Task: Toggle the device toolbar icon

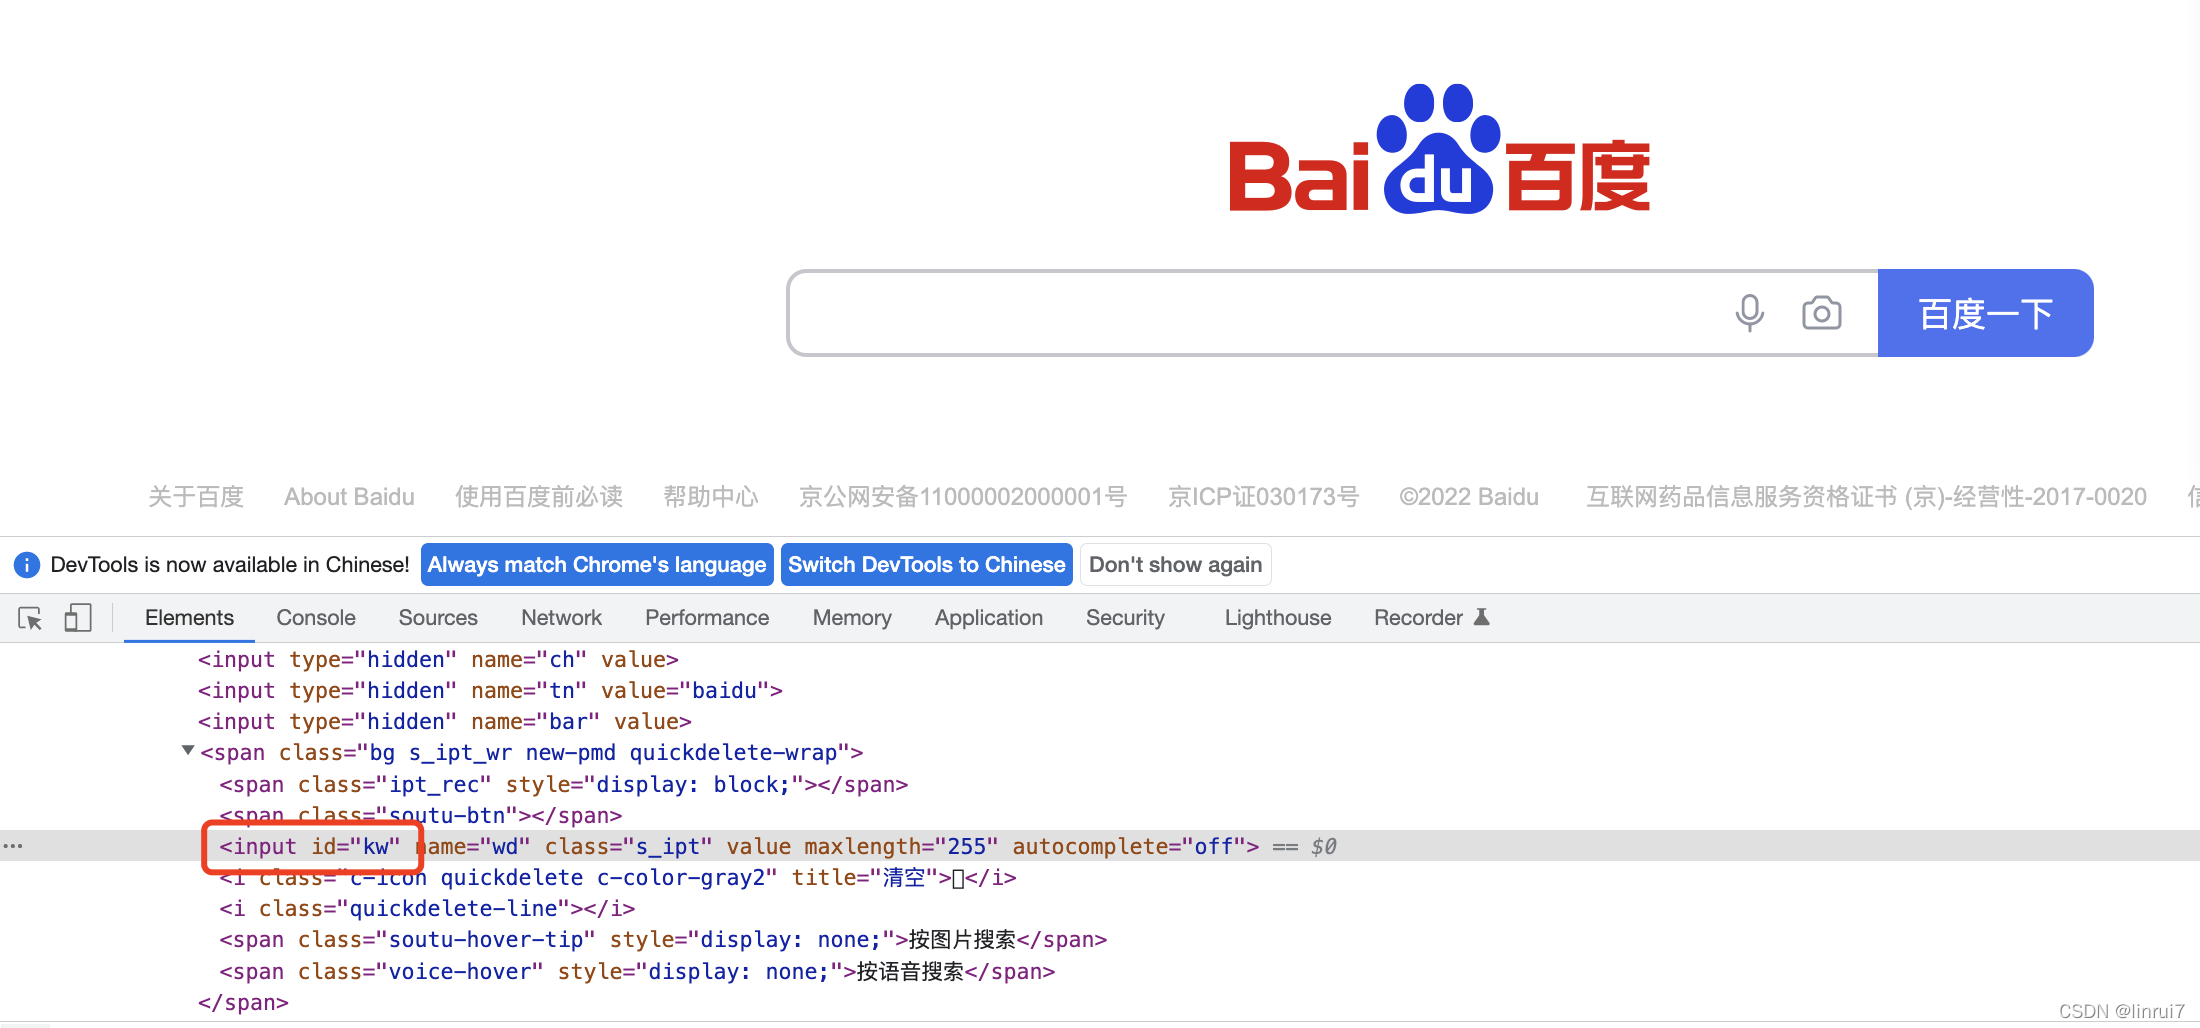Action: (78, 618)
